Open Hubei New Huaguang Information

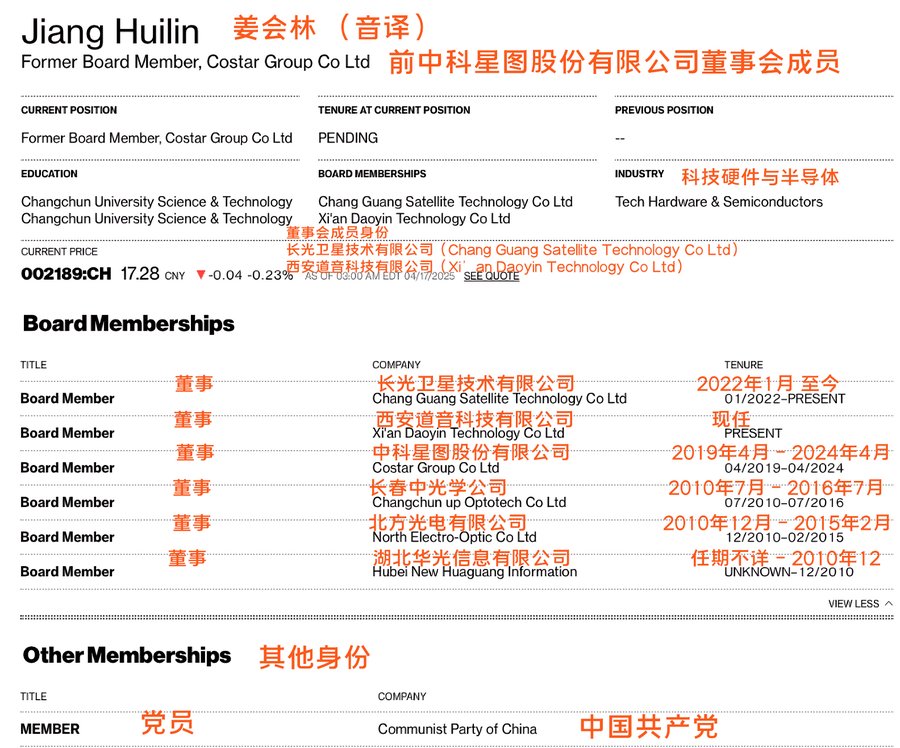click(475, 572)
